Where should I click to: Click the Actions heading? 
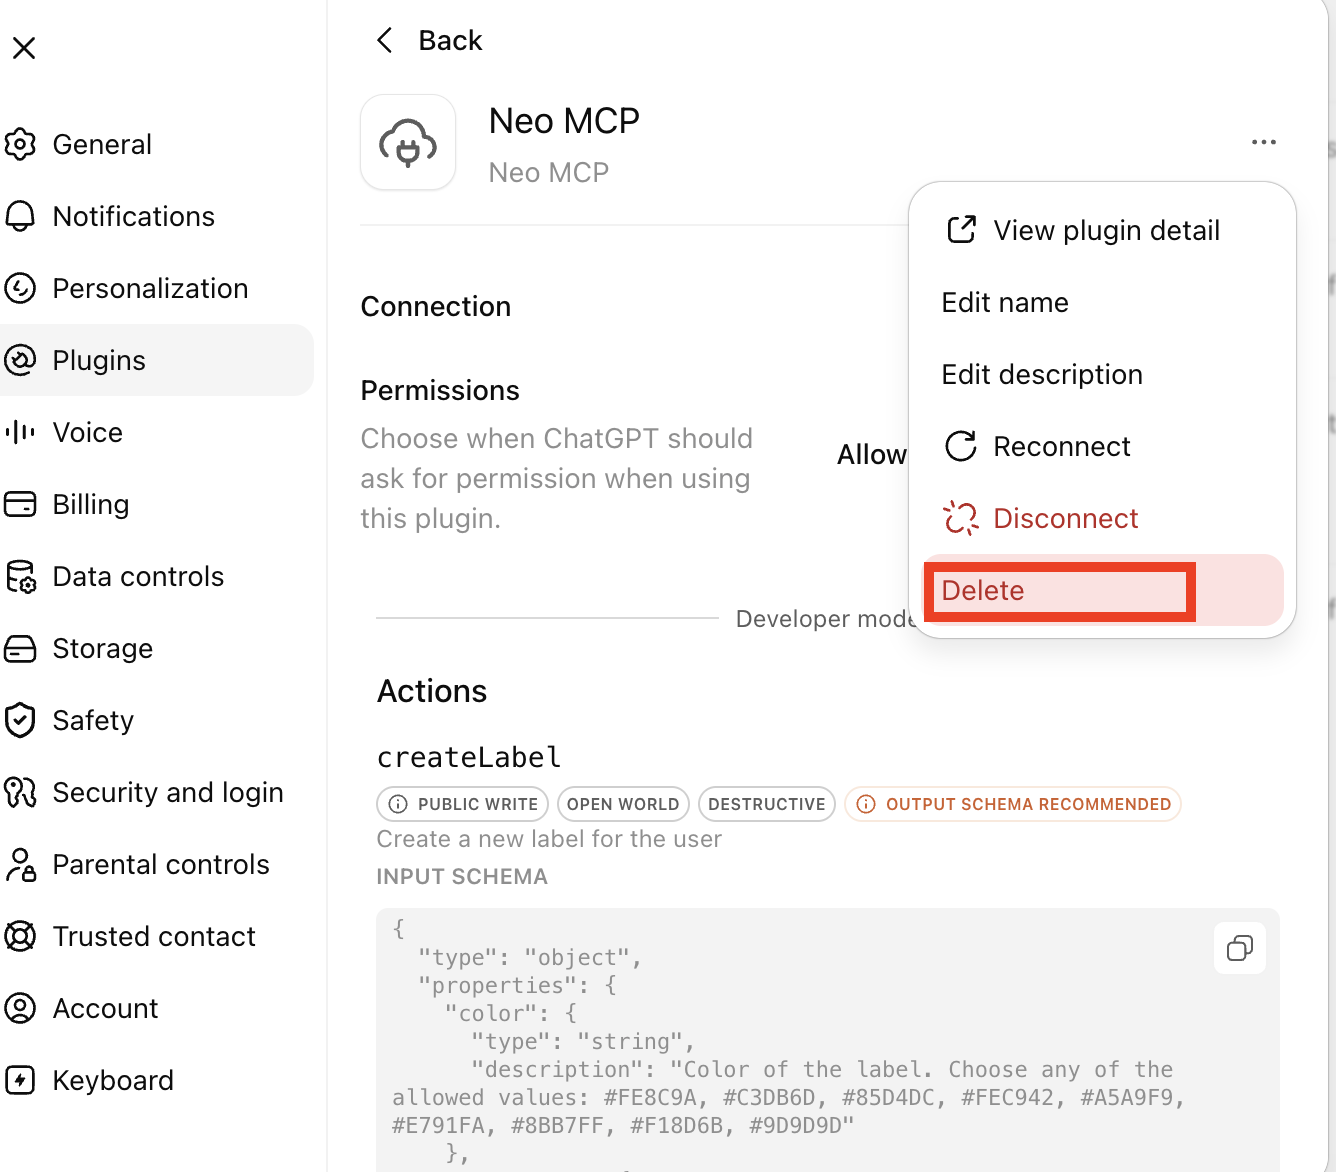click(432, 691)
